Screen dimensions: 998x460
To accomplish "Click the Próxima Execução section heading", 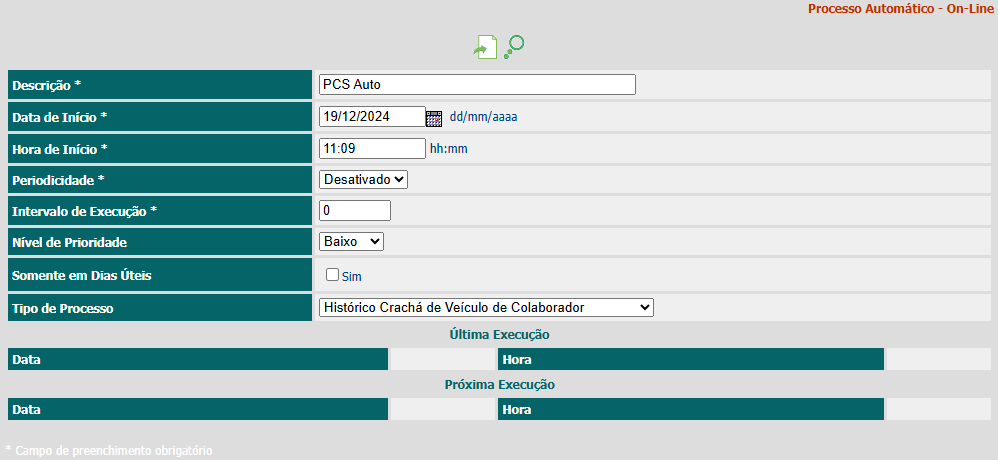I will (499, 385).
